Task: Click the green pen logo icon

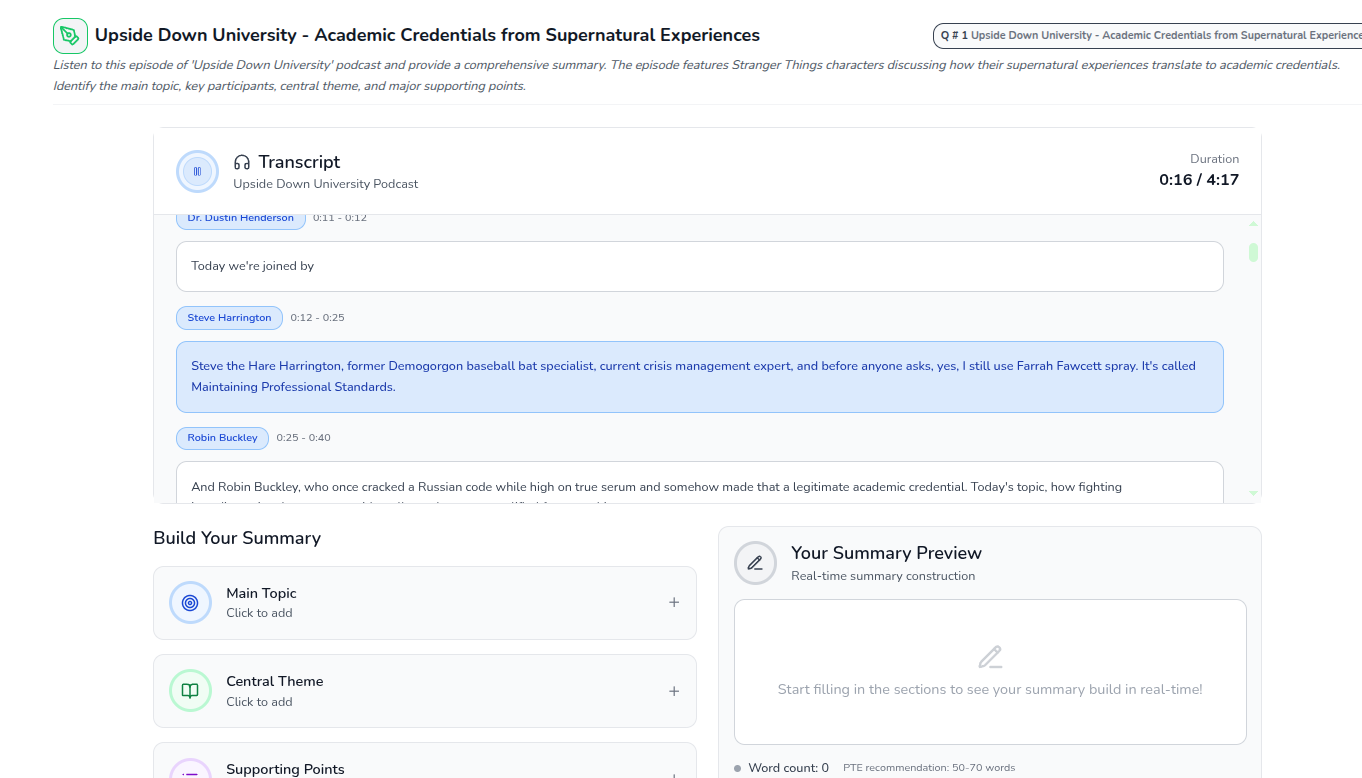Action: (70, 36)
